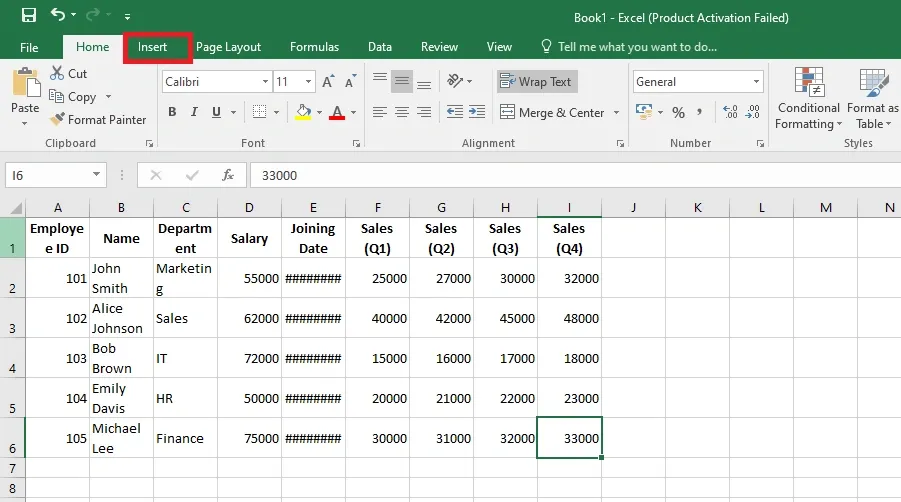
Task: Click the Save icon in quick access toolbar
Action: pyautogui.click(x=28, y=16)
